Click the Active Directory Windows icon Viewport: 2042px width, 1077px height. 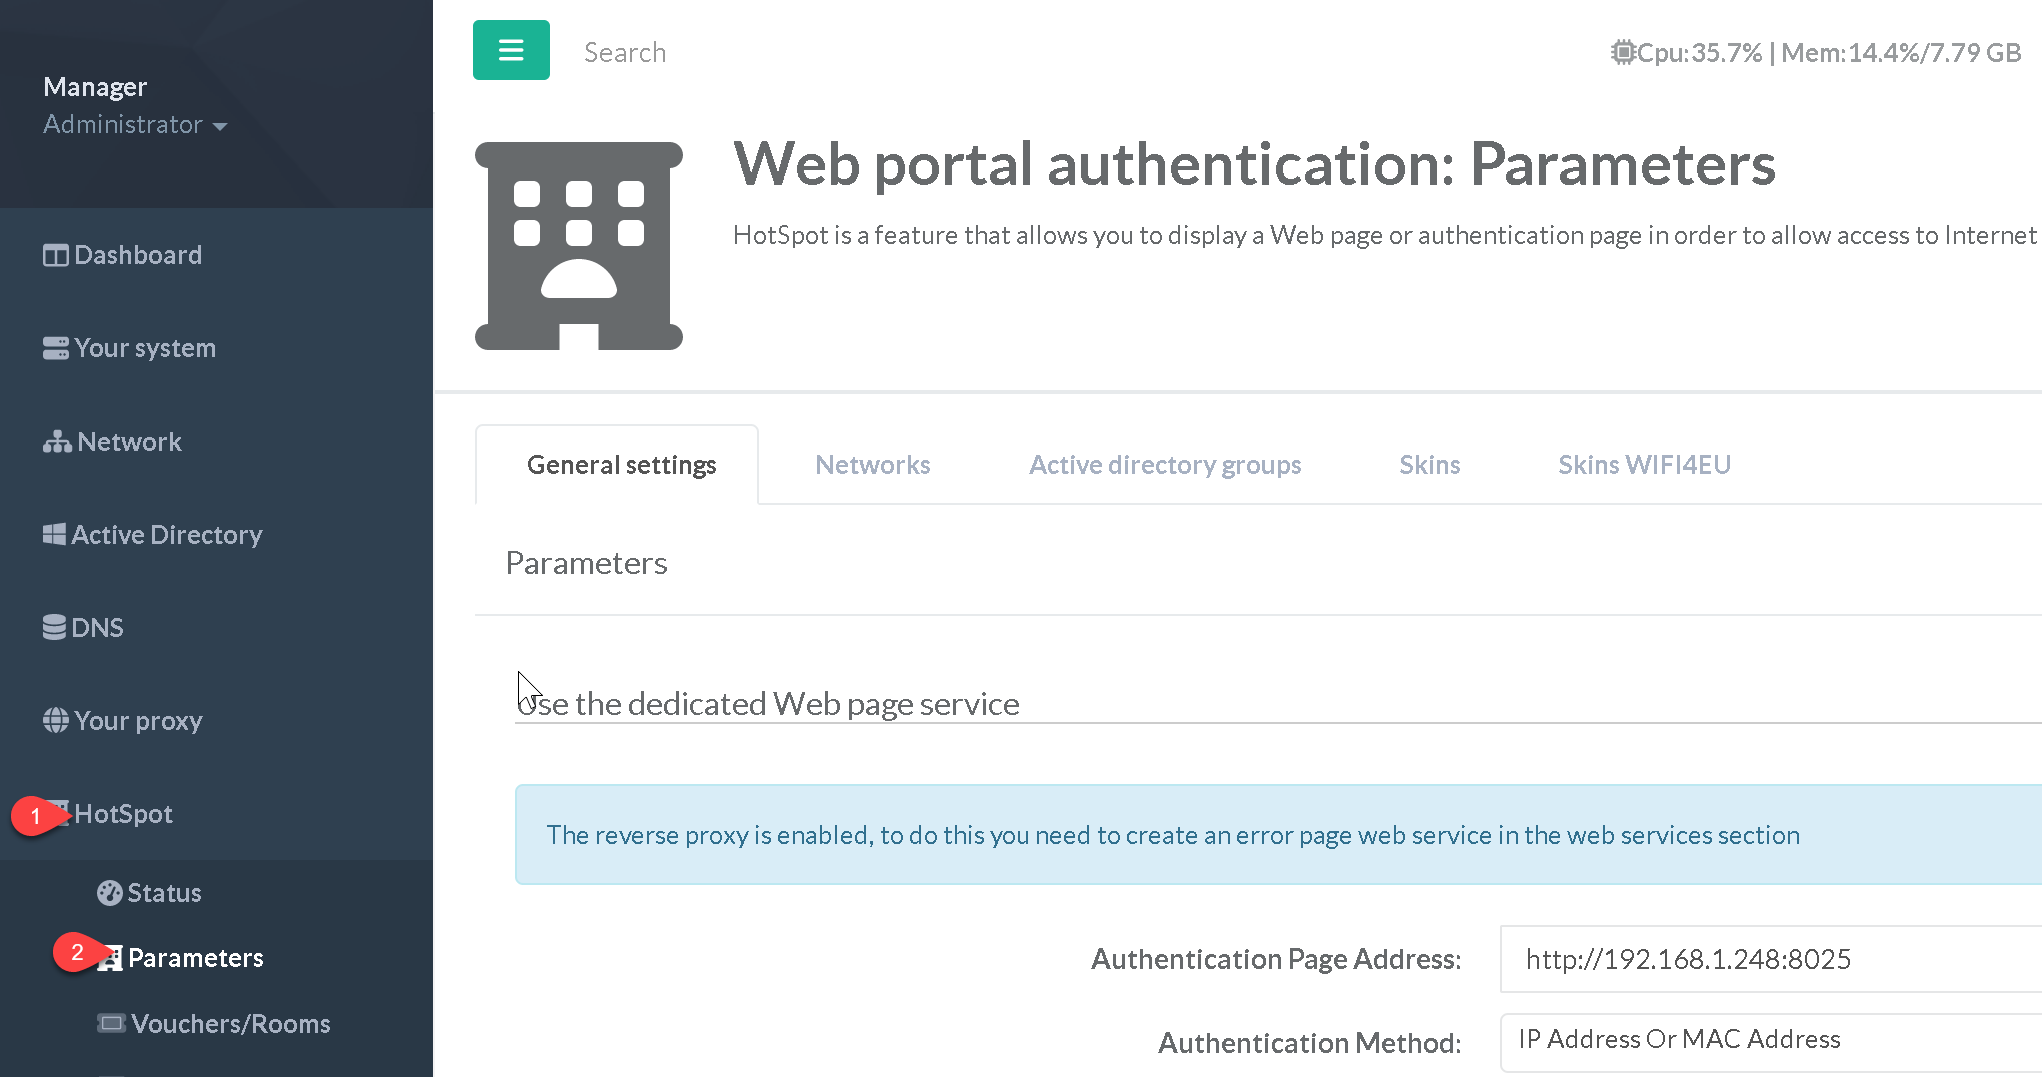[54, 535]
